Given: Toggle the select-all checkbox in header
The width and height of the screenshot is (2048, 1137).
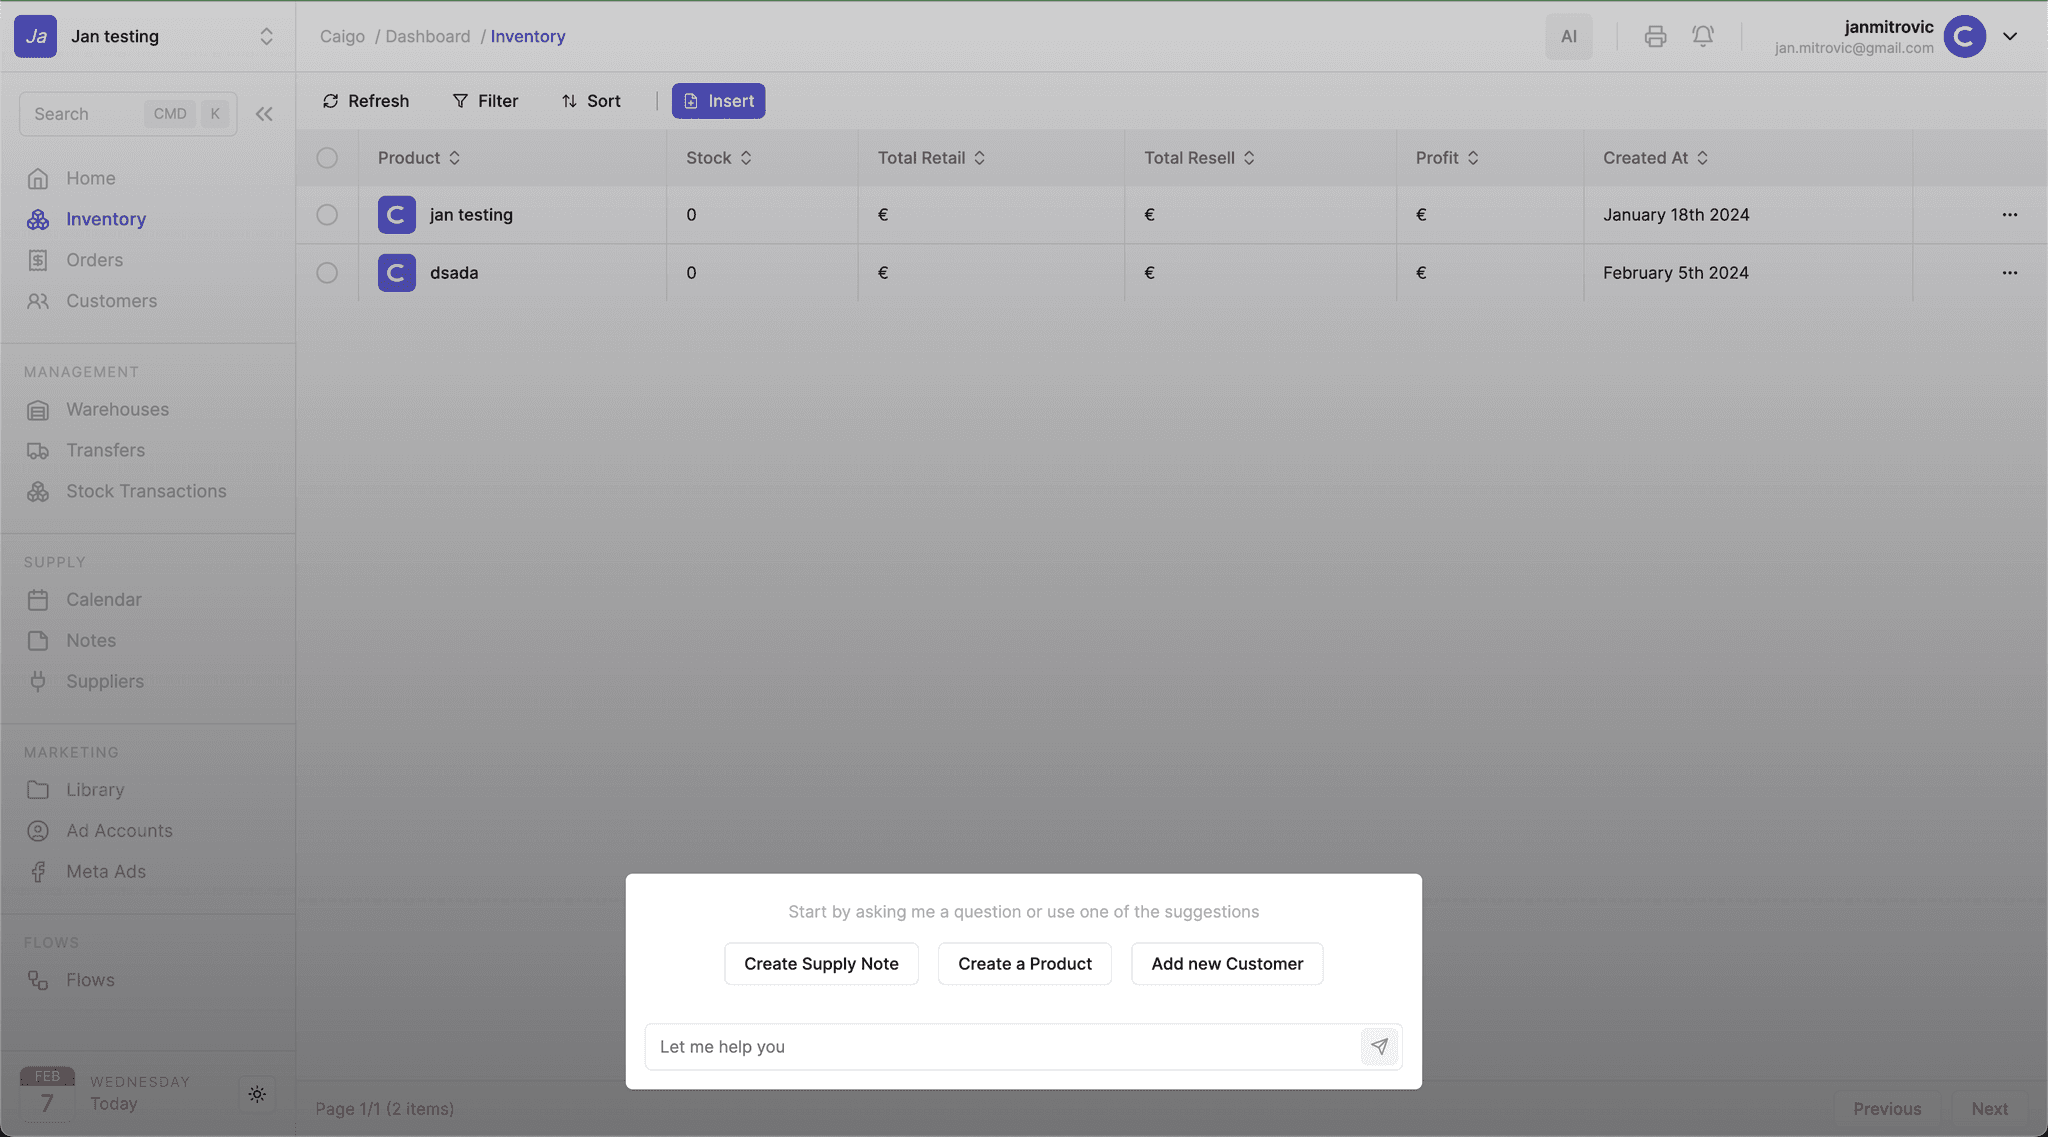Looking at the screenshot, I should [x=327, y=158].
